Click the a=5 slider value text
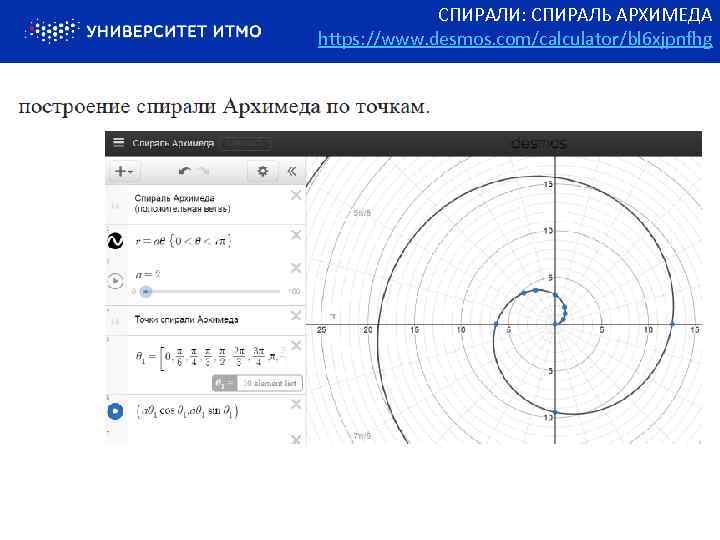Image resolution: width=720 pixels, height=540 pixels. (148, 275)
